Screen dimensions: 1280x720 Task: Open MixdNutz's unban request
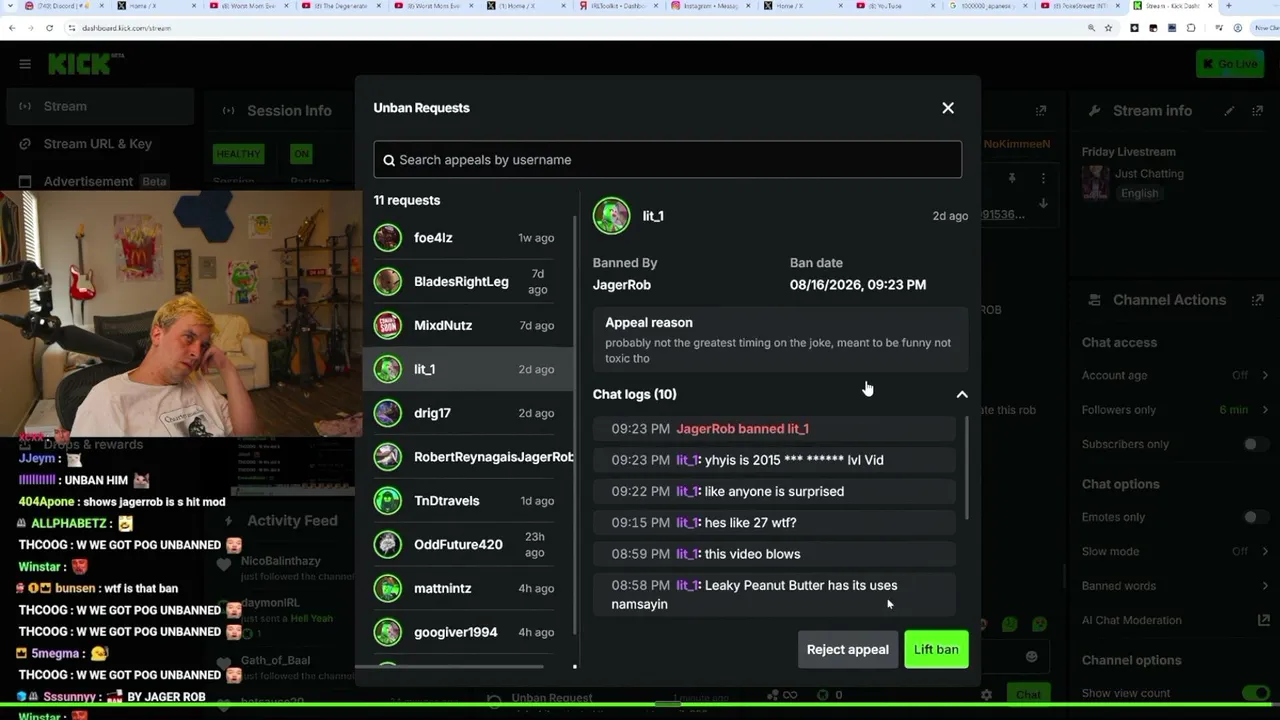[x=468, y=326]
